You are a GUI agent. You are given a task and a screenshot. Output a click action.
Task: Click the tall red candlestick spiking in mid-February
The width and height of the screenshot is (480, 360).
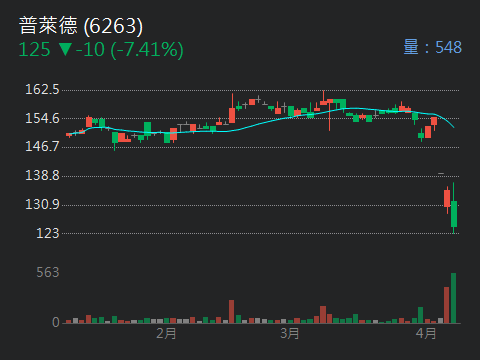point(232,109)
